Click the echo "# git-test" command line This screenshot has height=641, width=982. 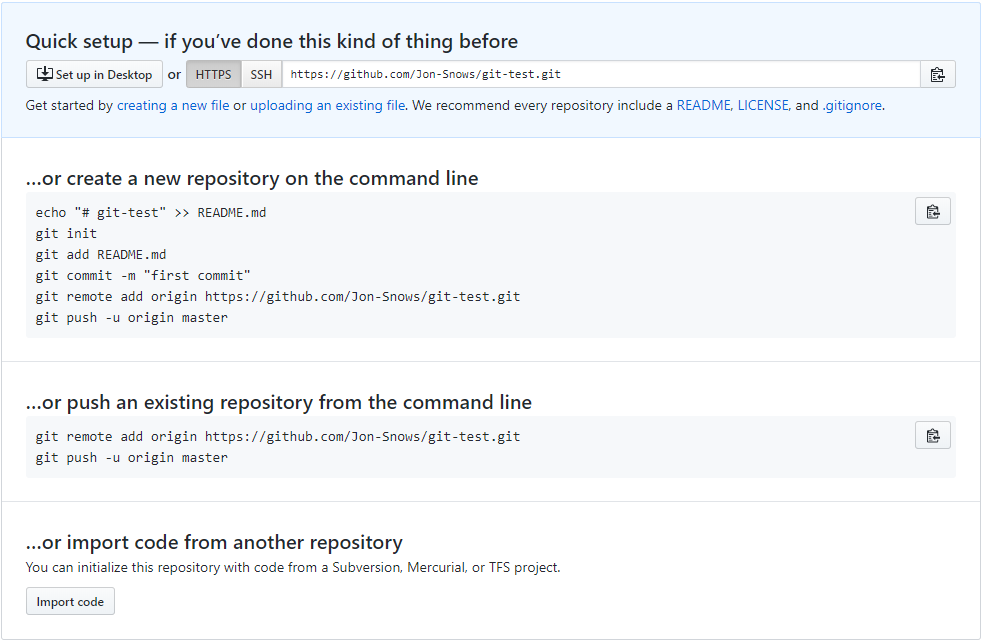click(x=151, y=213)
